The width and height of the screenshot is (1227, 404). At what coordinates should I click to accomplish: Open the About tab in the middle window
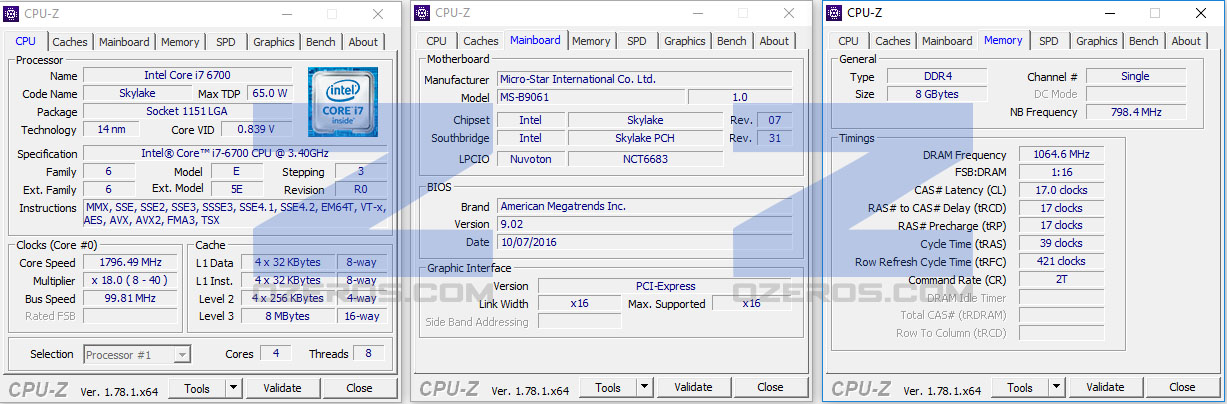click(774, 42)
